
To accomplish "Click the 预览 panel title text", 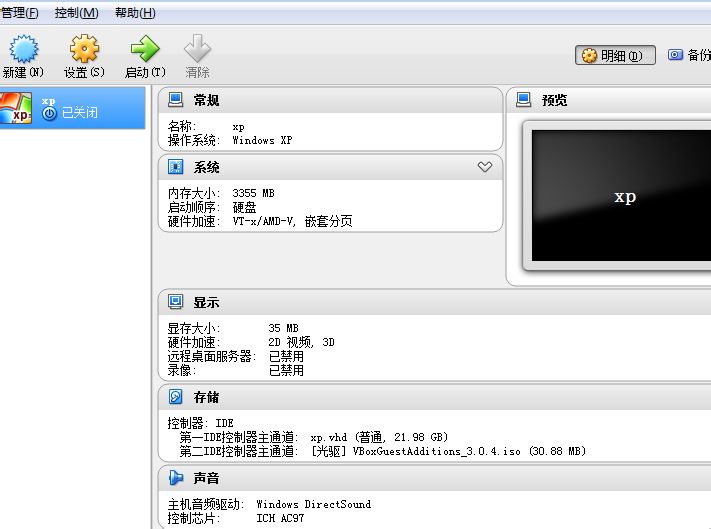I will tap(555, 100).
